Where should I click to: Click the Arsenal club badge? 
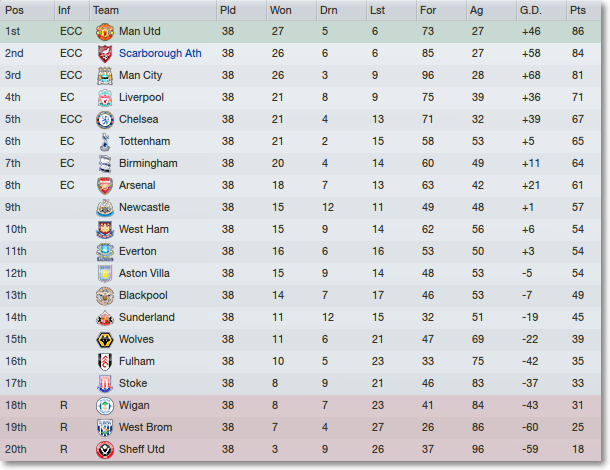(104, 186)
